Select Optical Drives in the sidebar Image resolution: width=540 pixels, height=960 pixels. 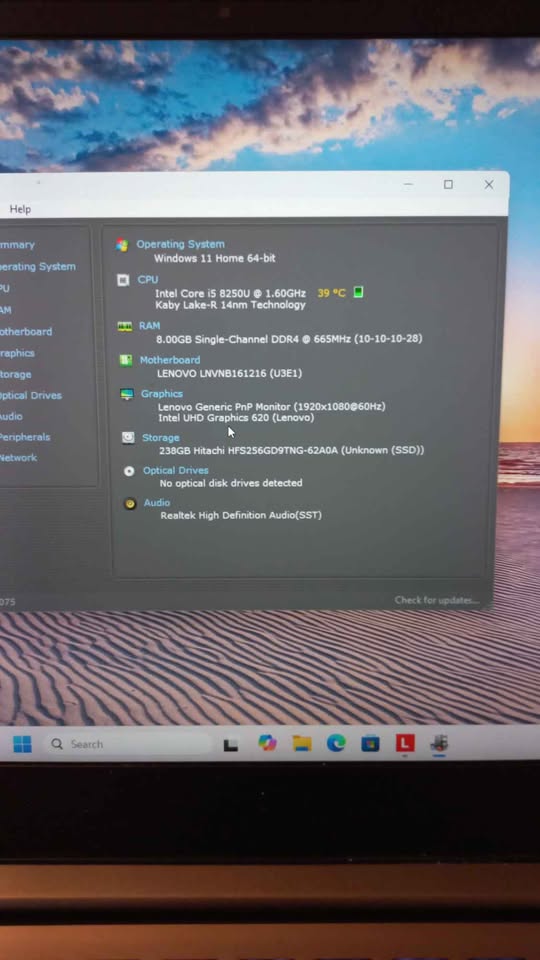(x=29, y=396)
